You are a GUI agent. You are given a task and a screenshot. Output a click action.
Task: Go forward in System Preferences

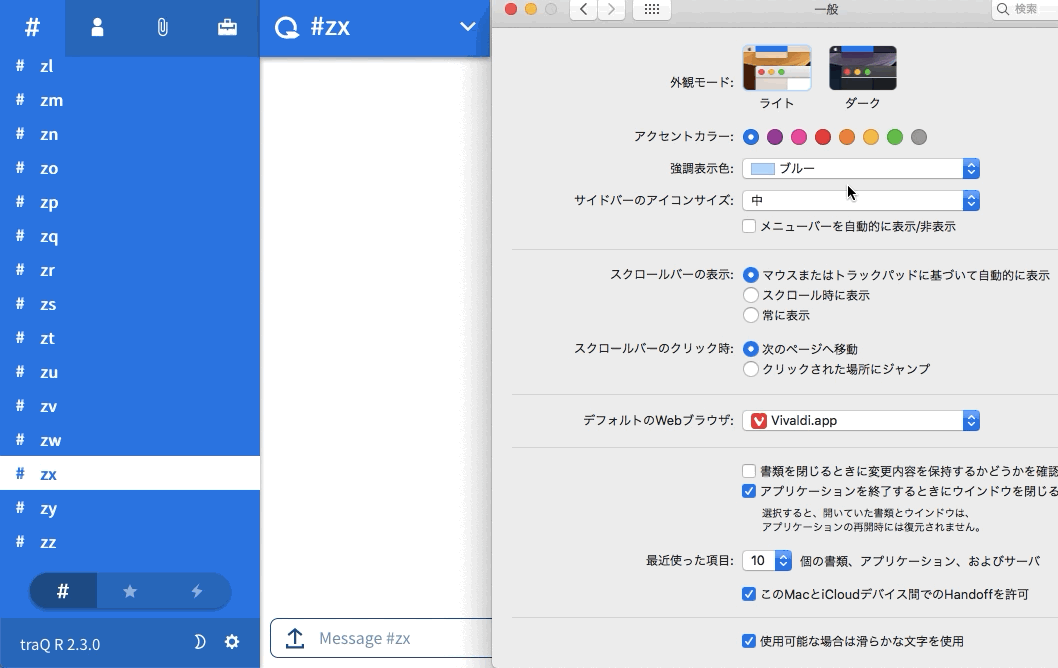(611, 9)
